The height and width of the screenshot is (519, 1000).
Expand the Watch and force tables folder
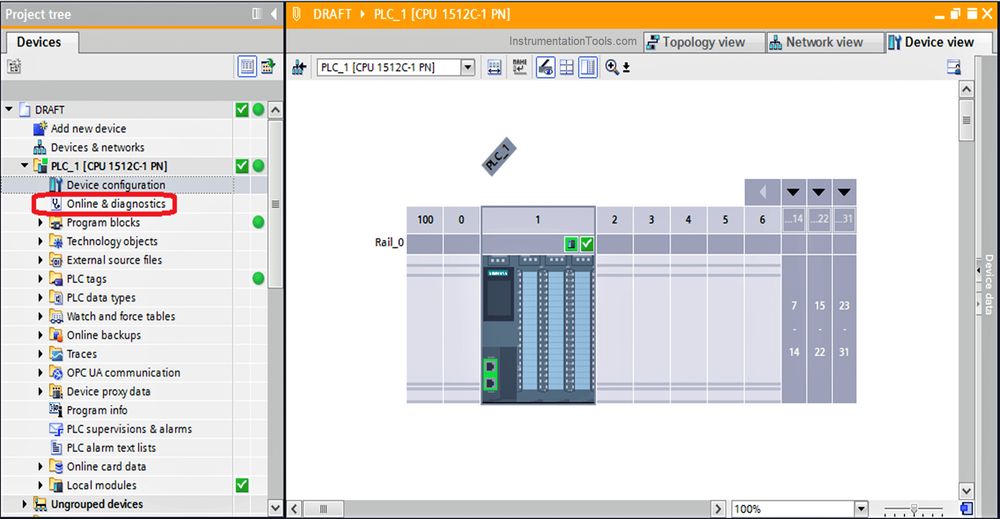click(x=40, y=316)
